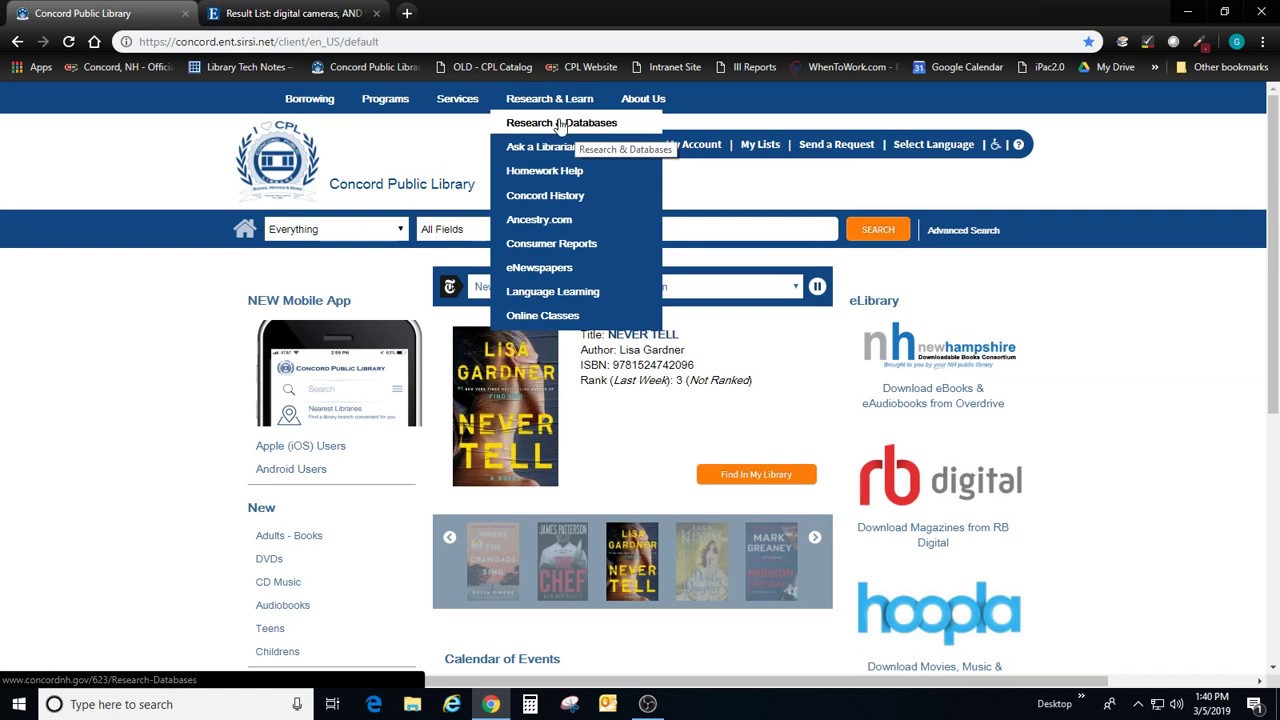Open Apple (iOS) Users link
The width and height of the screenshot is (1280, 720).
tap(300, 446)
